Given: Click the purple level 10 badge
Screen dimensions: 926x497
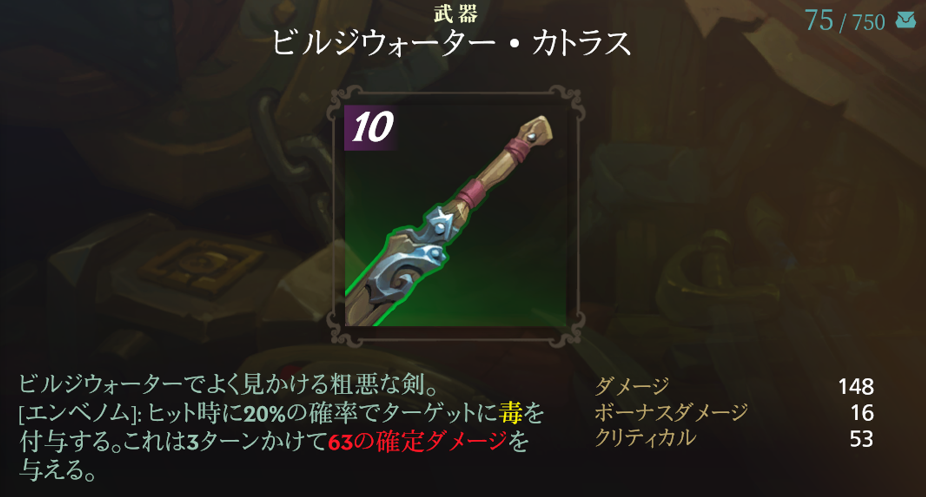Looking at the screenshot, I should 371,127.
